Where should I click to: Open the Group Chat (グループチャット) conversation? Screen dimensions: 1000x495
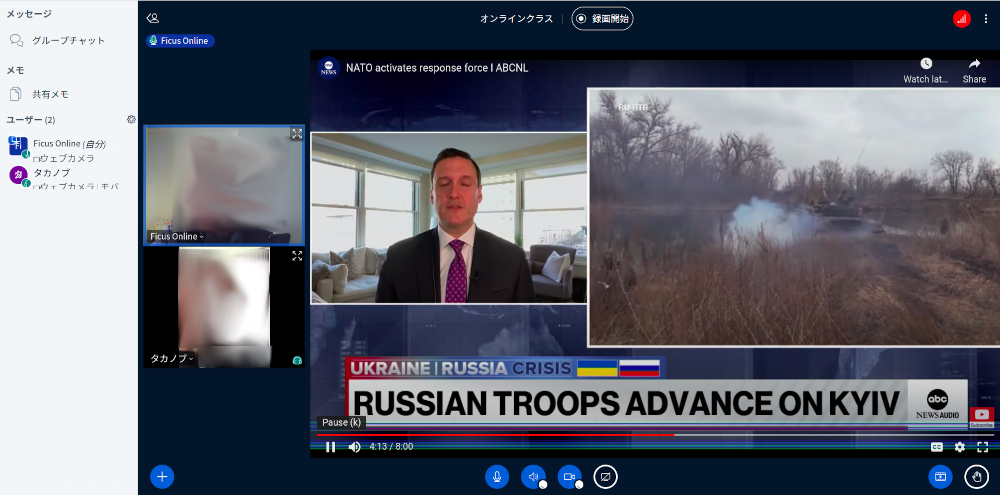(x=68, y=40)
